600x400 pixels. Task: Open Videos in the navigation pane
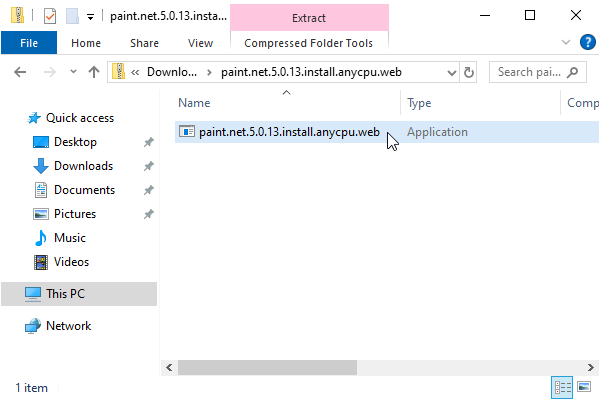[x=71, y=262]
